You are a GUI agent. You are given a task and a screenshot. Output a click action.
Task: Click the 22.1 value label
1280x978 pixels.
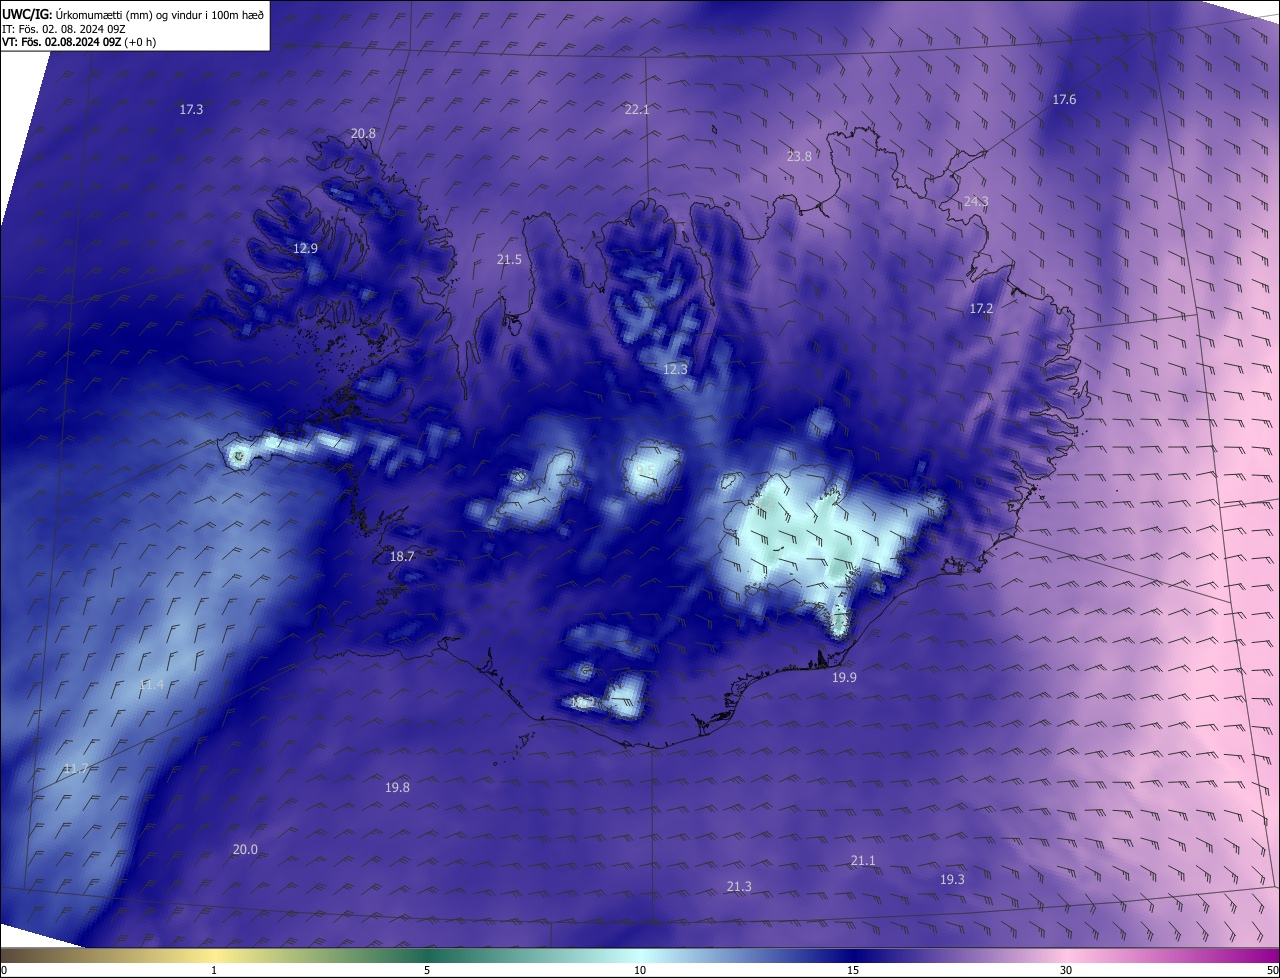coord(637,109)
